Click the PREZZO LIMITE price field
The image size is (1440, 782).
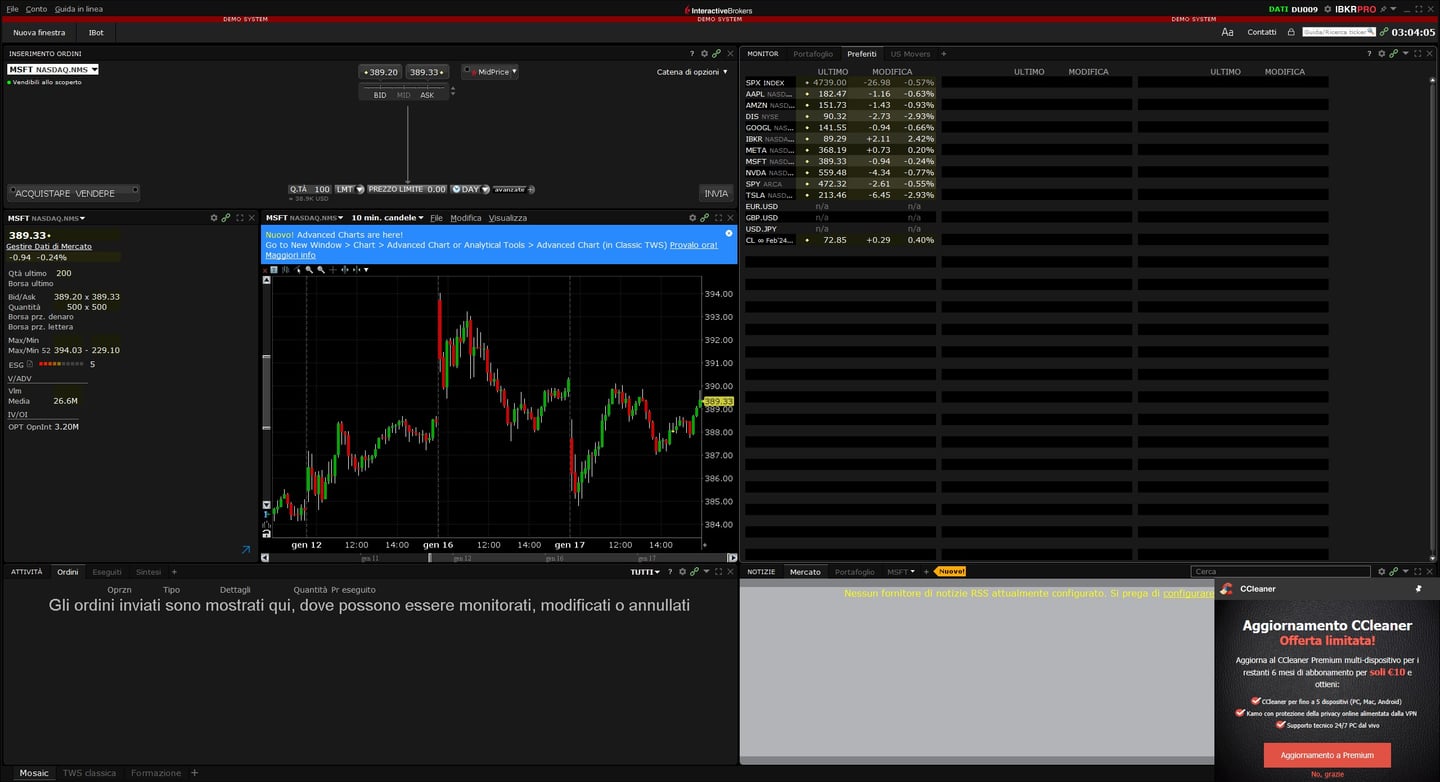[x=407, y=189]
